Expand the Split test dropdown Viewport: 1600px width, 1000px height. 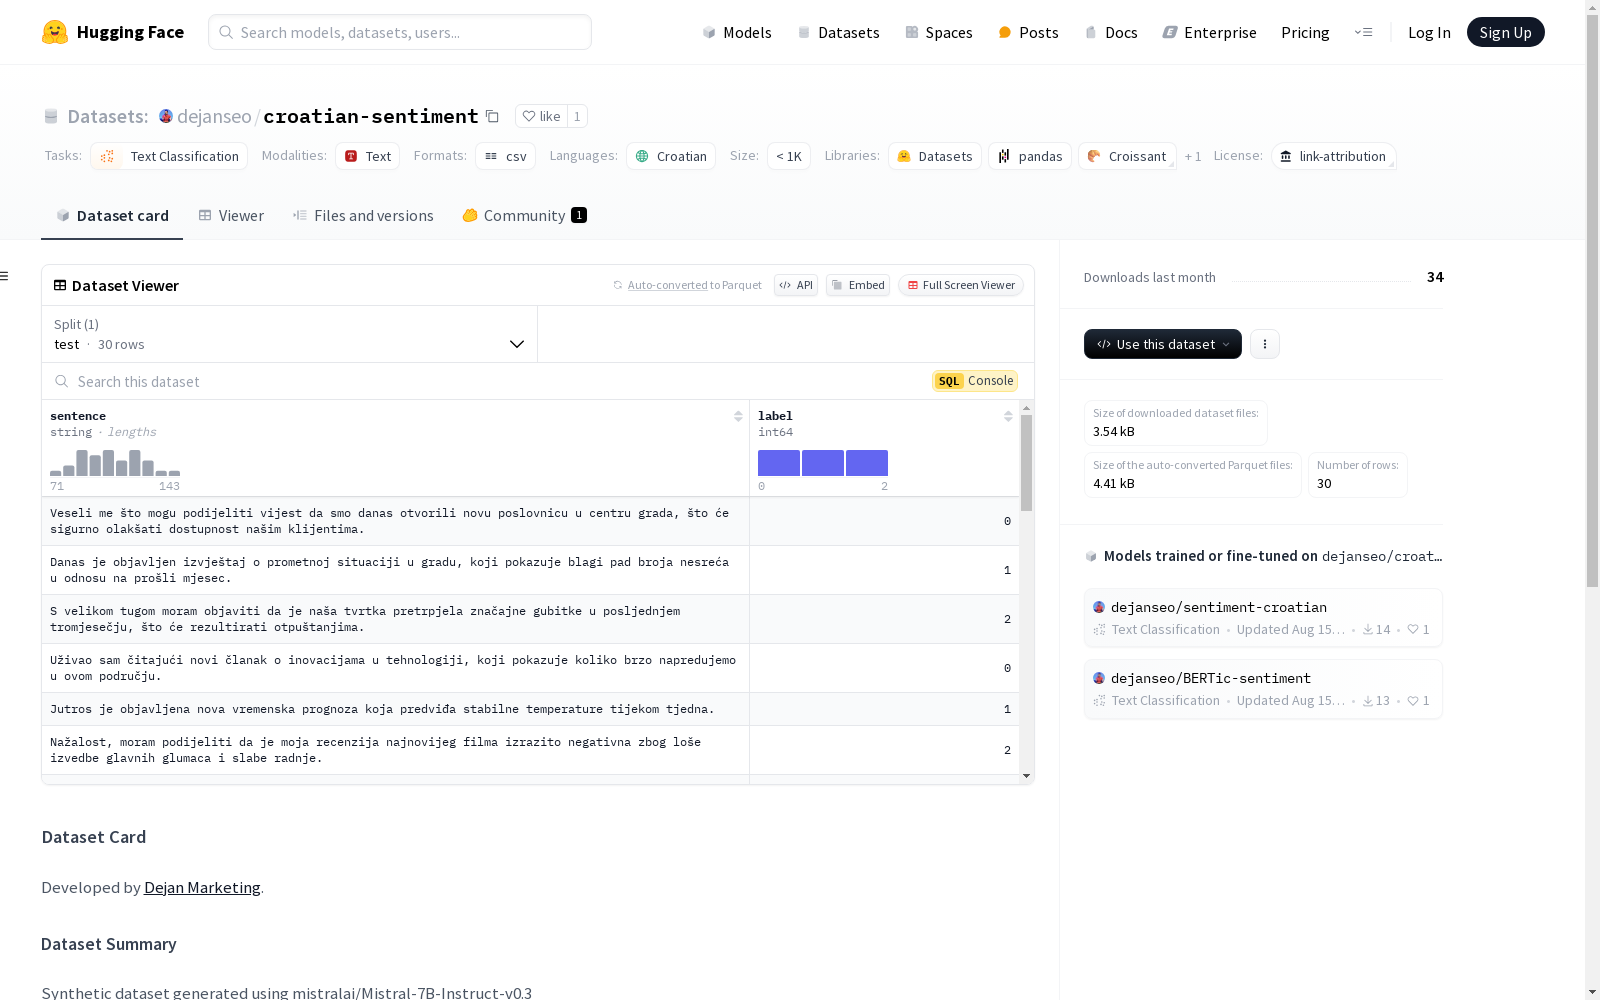289,334
